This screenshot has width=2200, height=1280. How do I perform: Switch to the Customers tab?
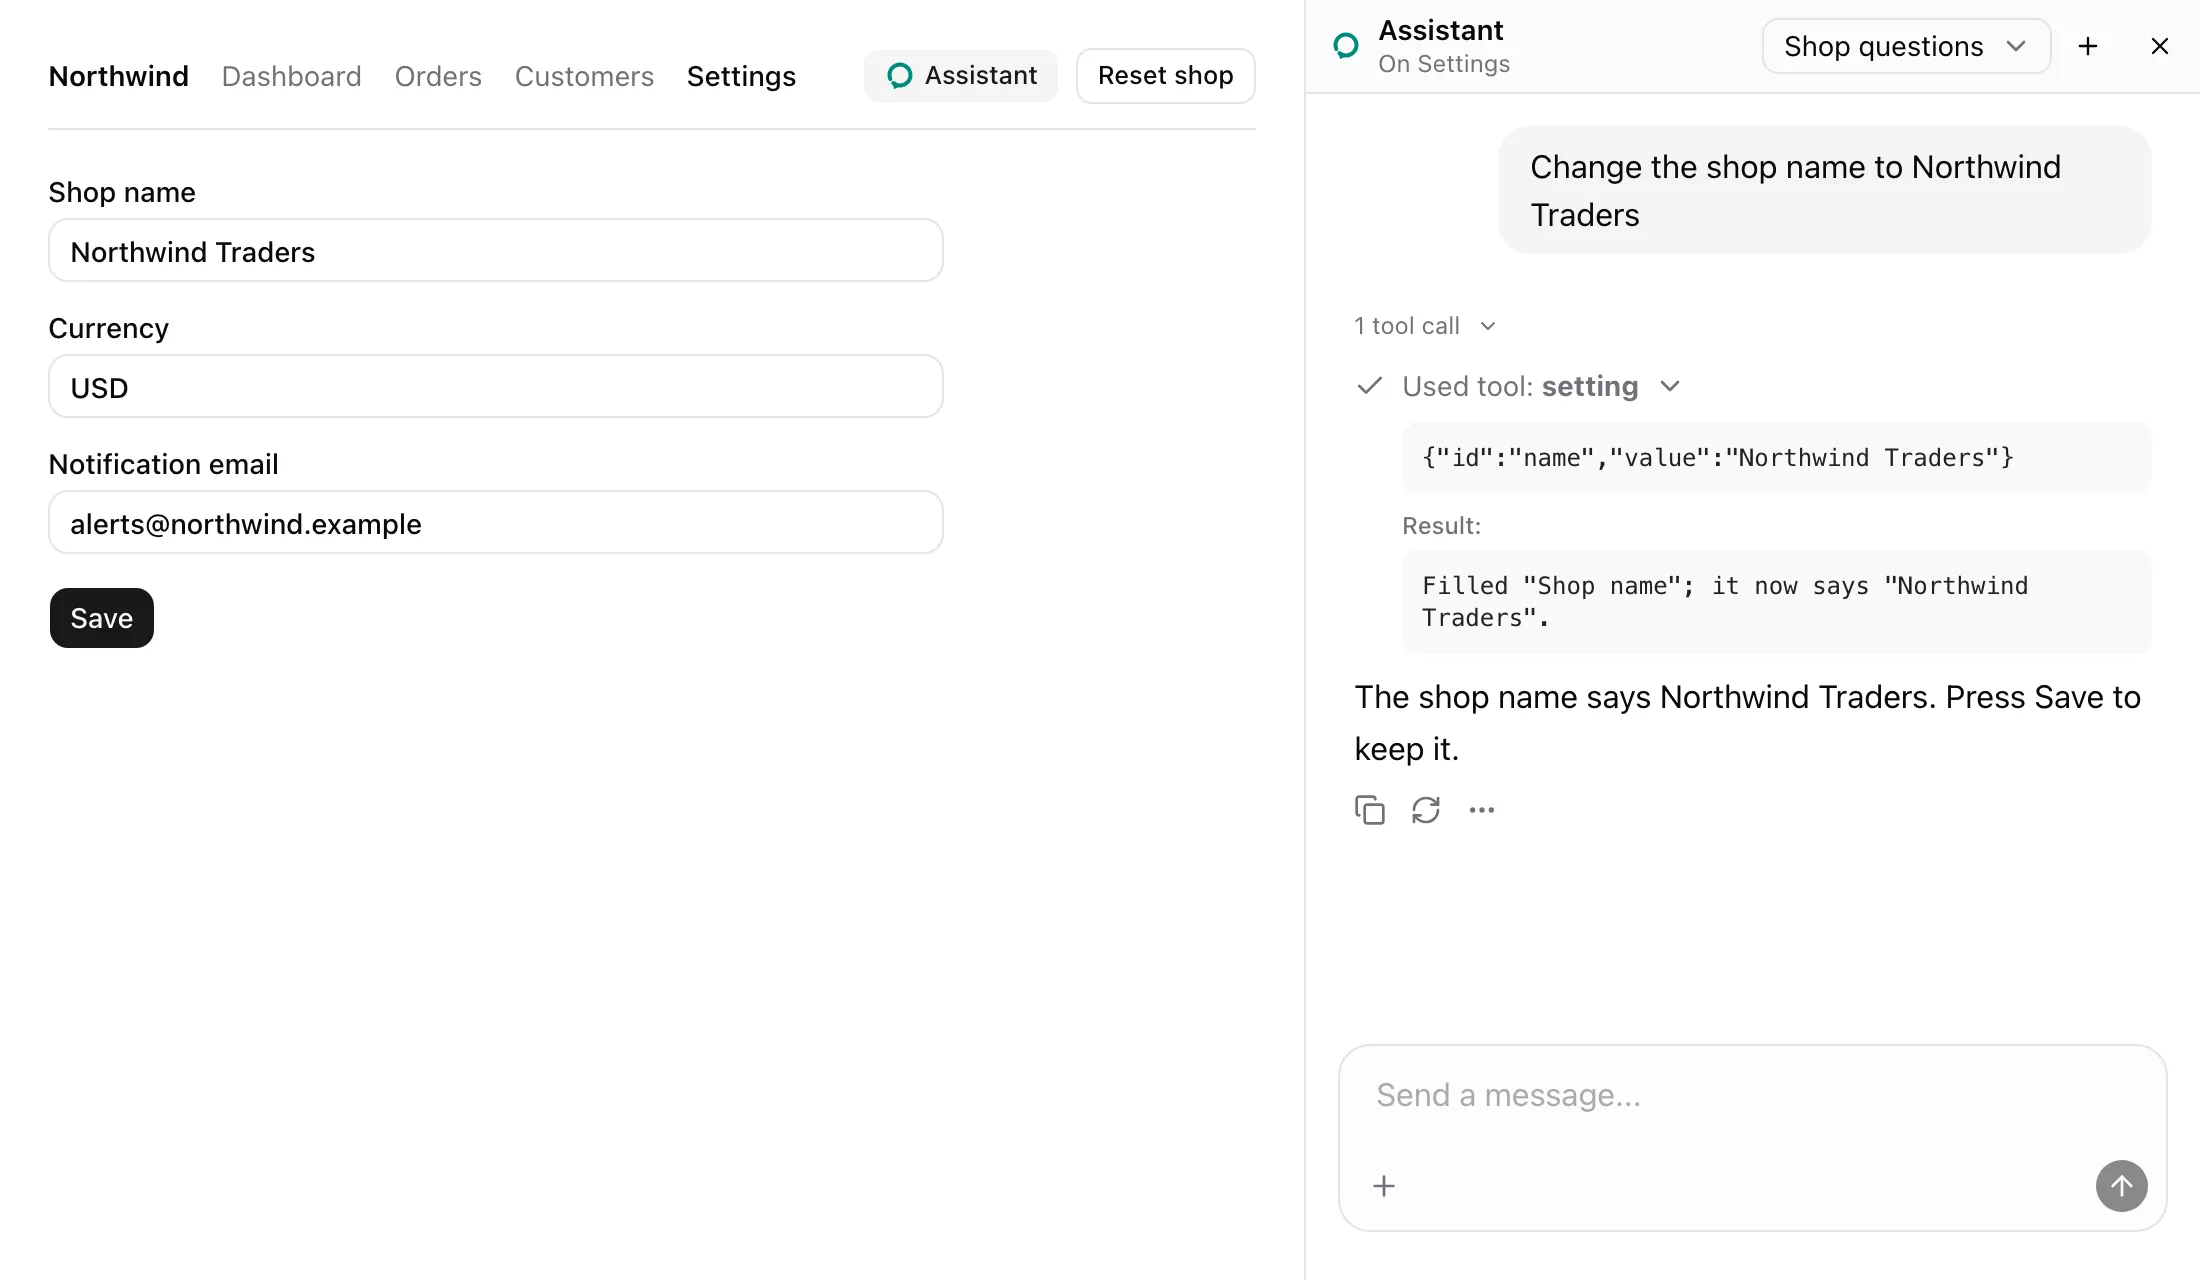(x=584, y=76)
